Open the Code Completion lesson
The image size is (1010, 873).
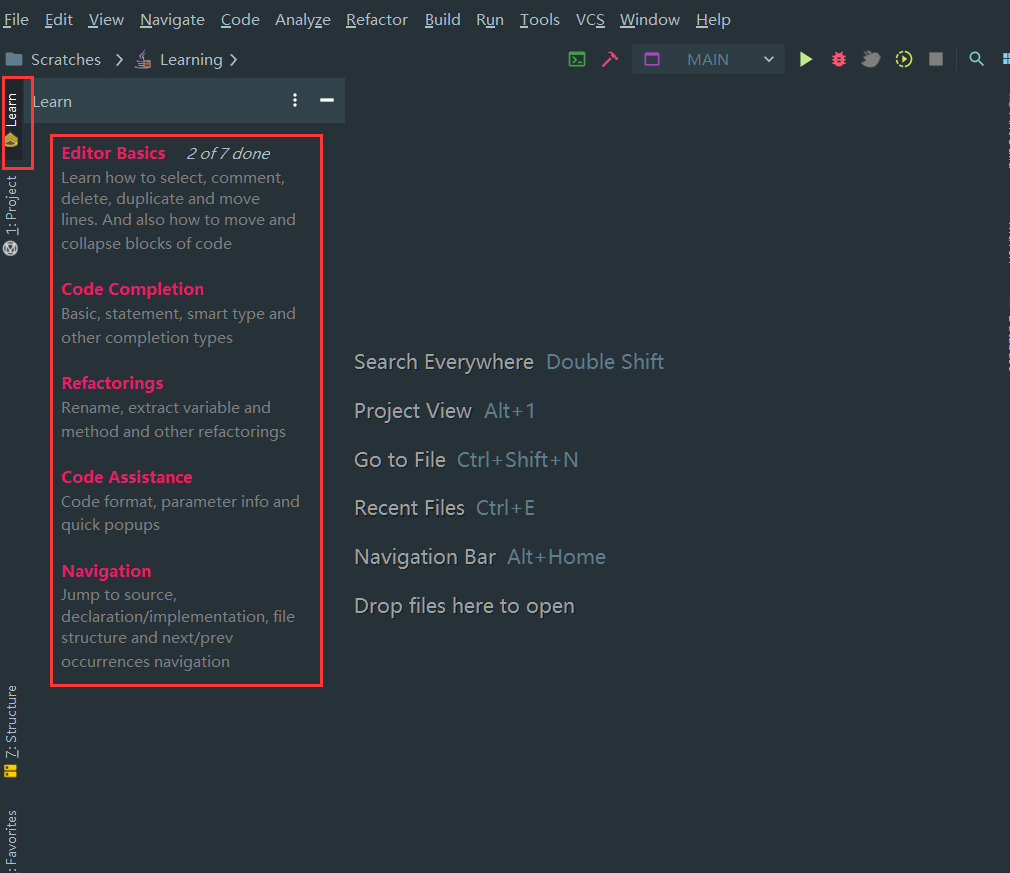(x=132, y=289)
